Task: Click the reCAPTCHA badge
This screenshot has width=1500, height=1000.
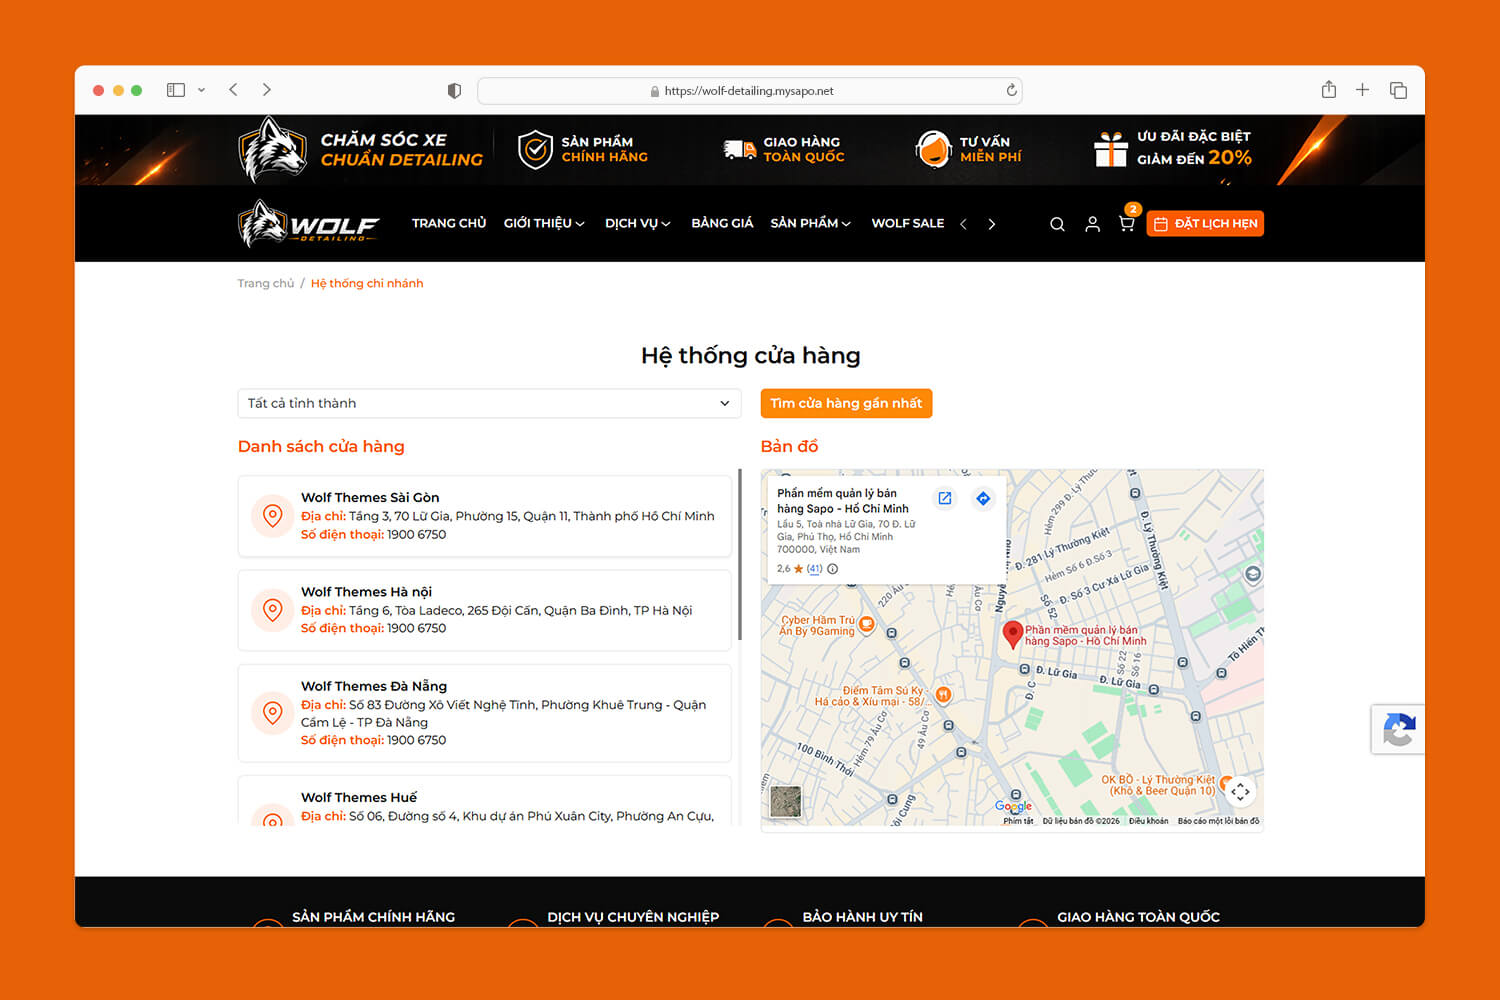Action: coord(1398,729)
